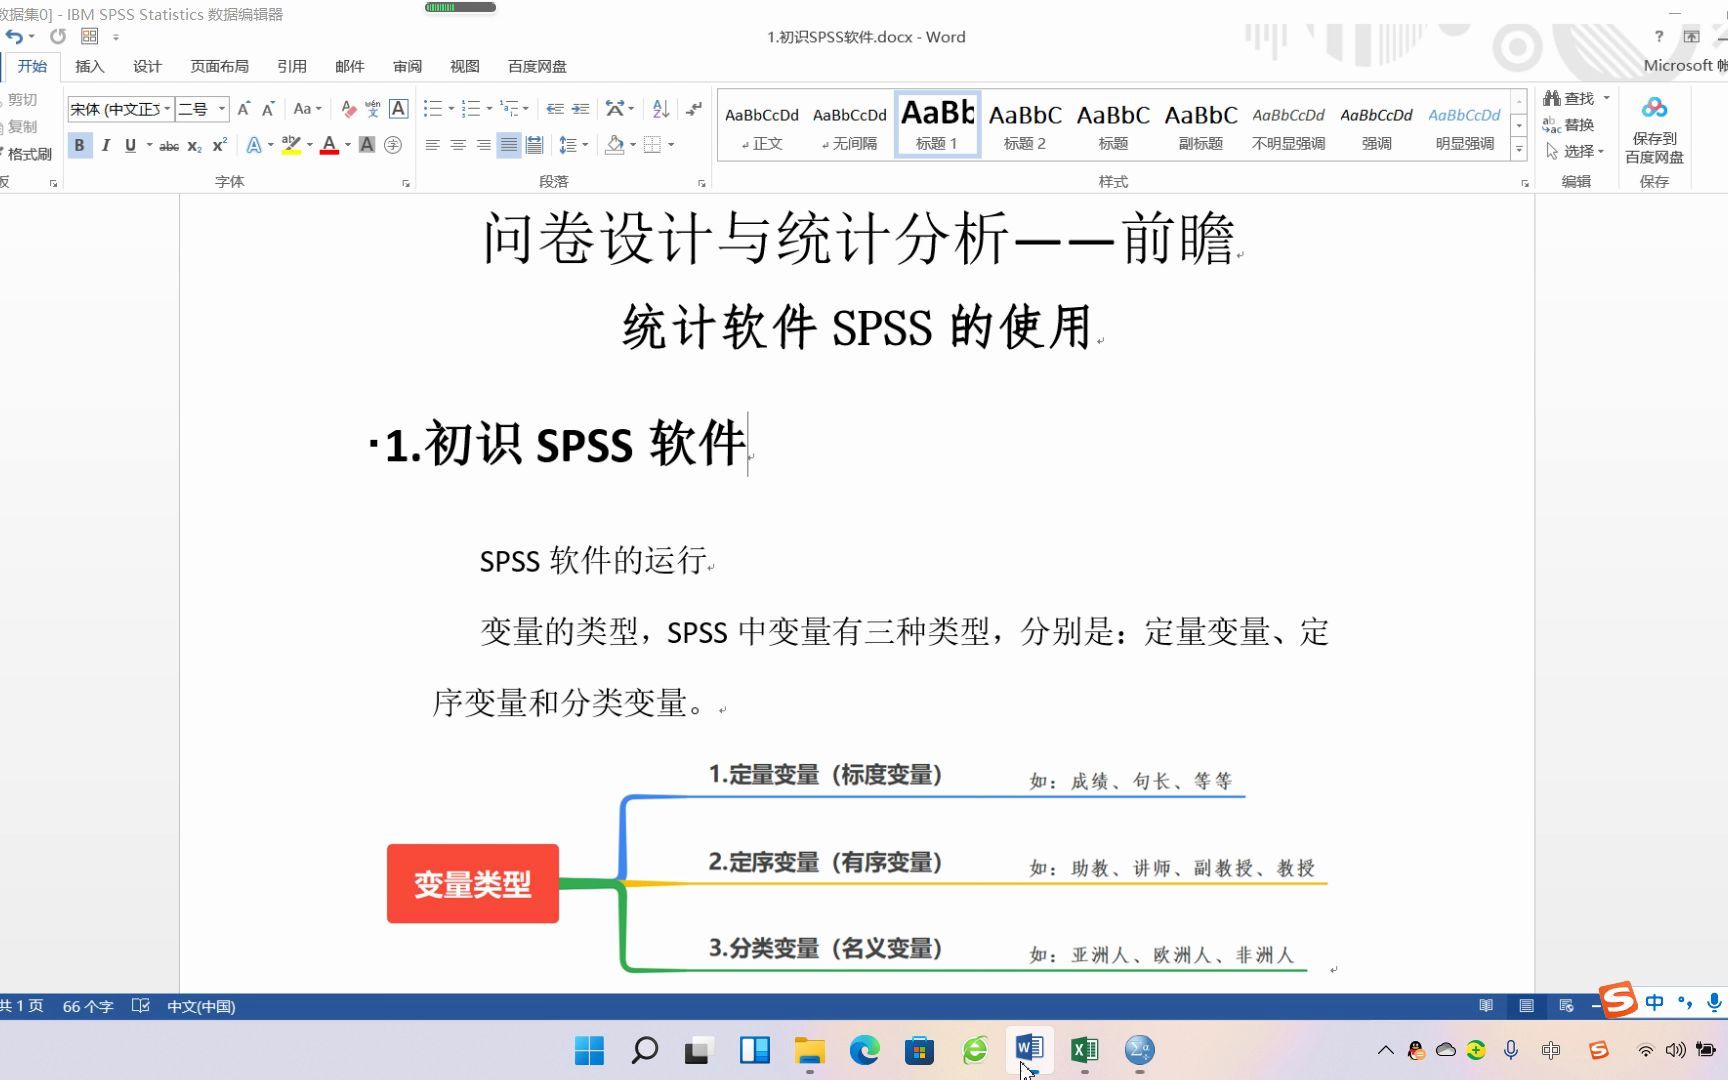Click the red font color A button

329,146
